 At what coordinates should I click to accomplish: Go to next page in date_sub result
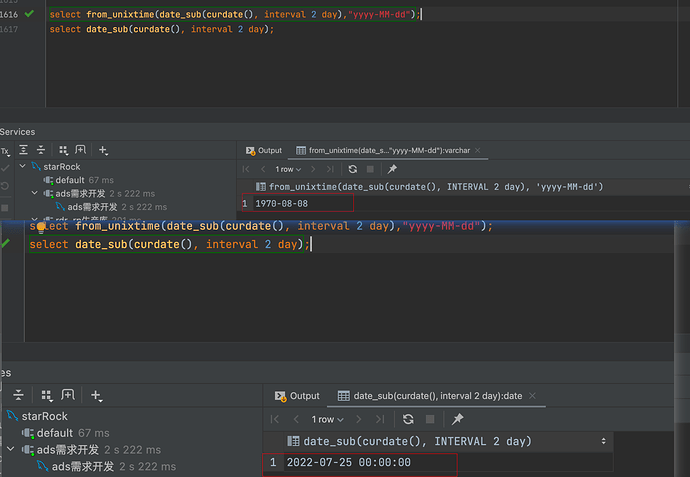click(x=359, y=419)
